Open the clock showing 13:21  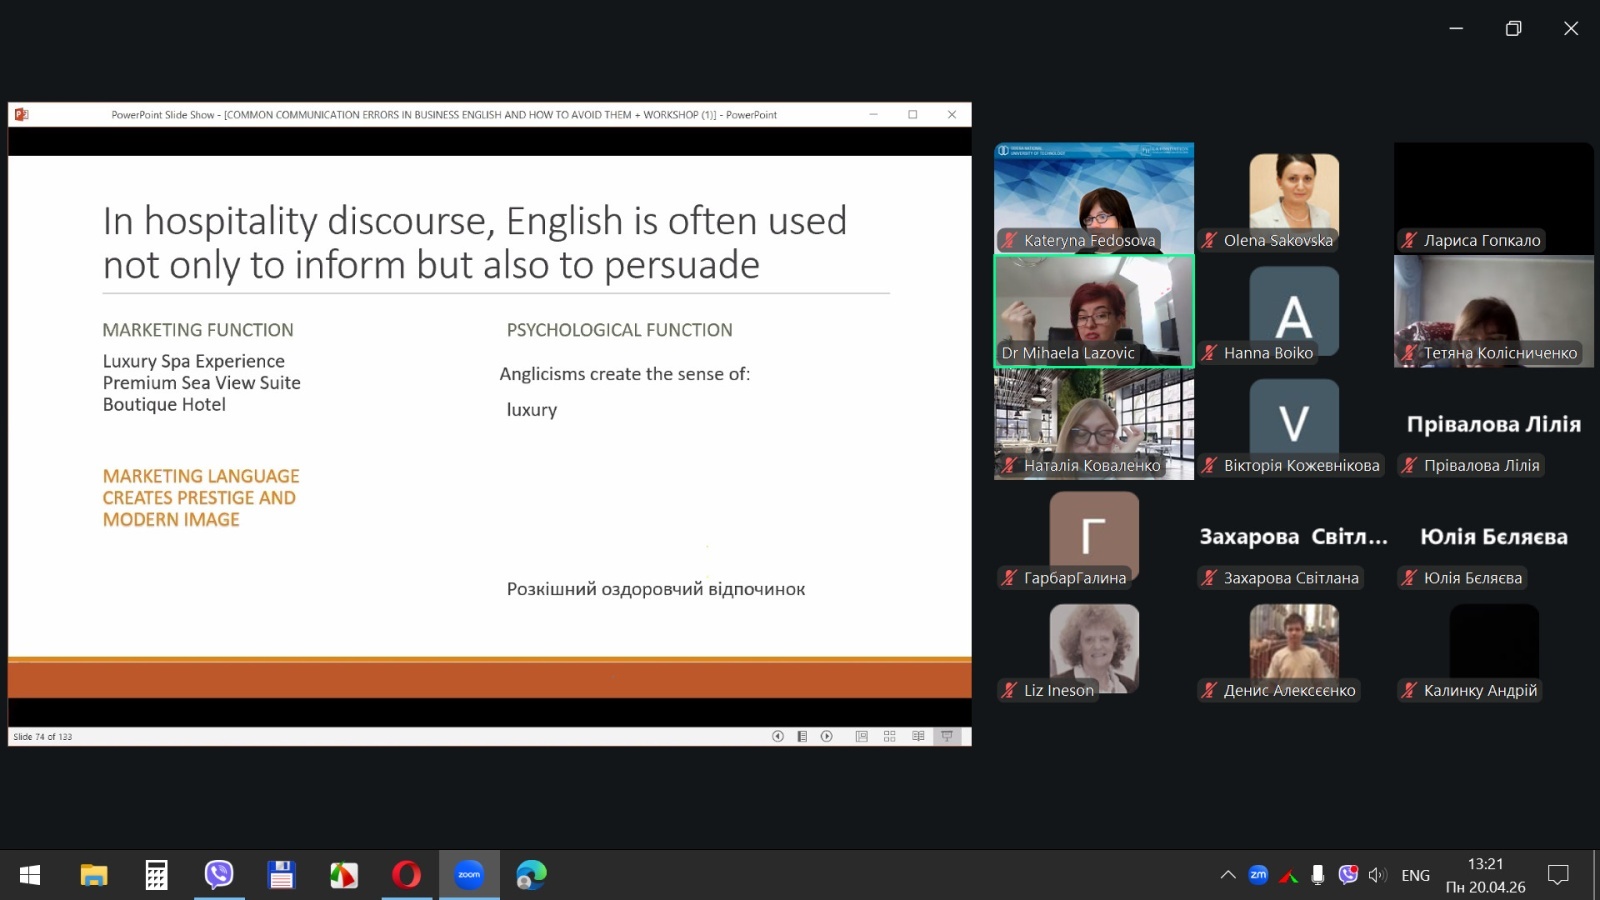click(x=1485, y=875)
